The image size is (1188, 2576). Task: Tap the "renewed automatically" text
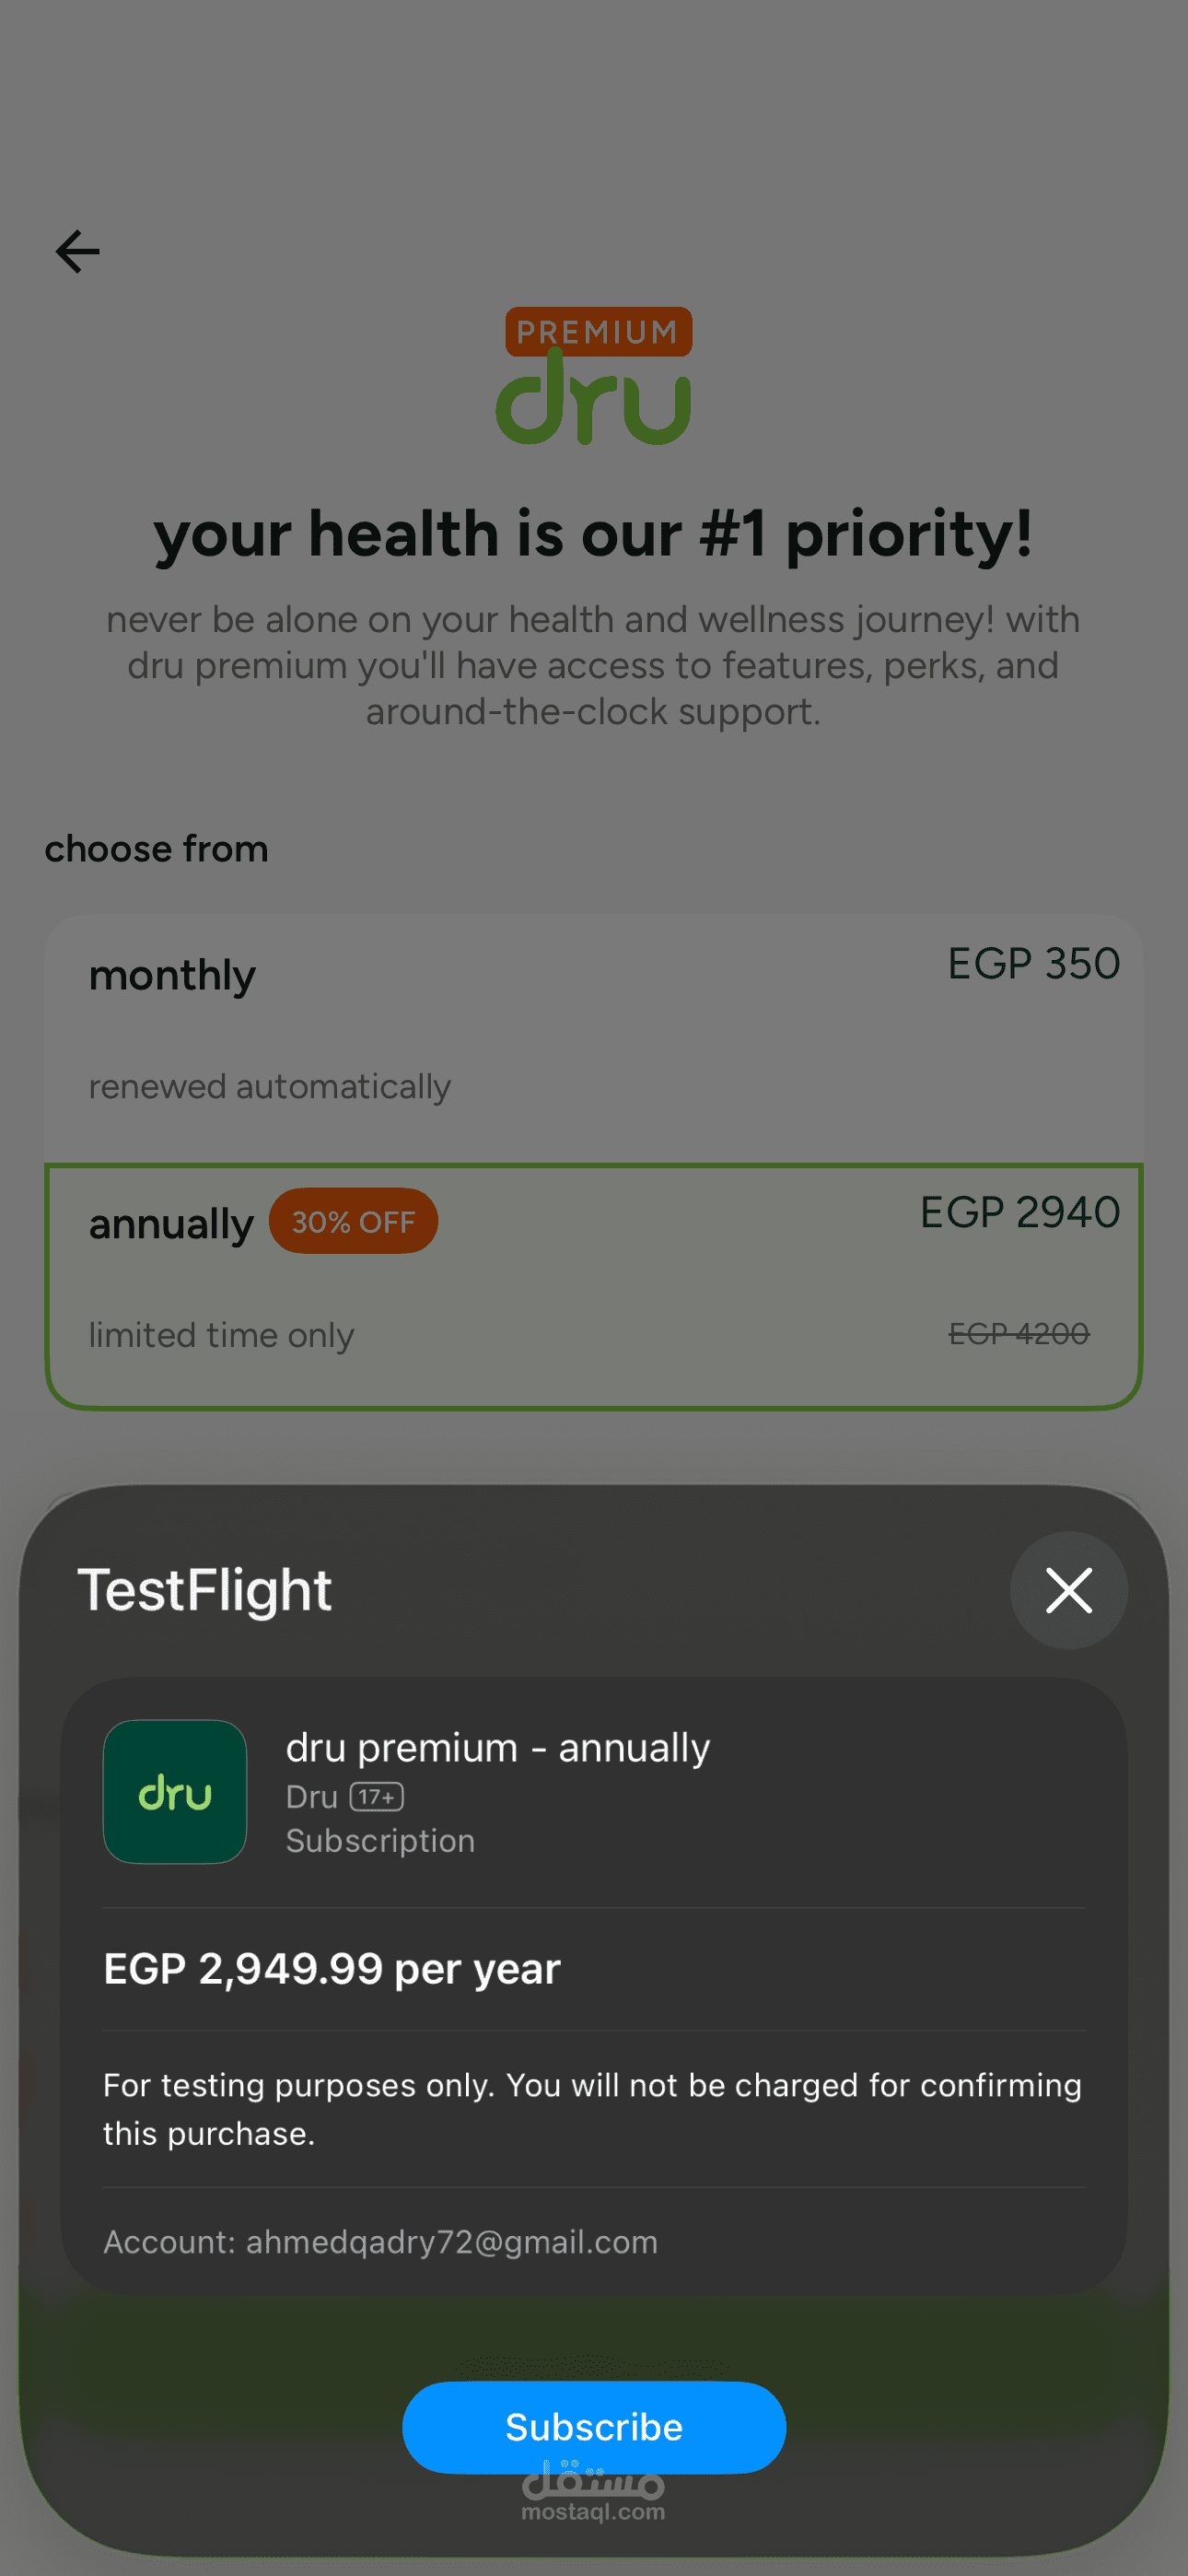pyautogui.click(x=270, y=1087)
